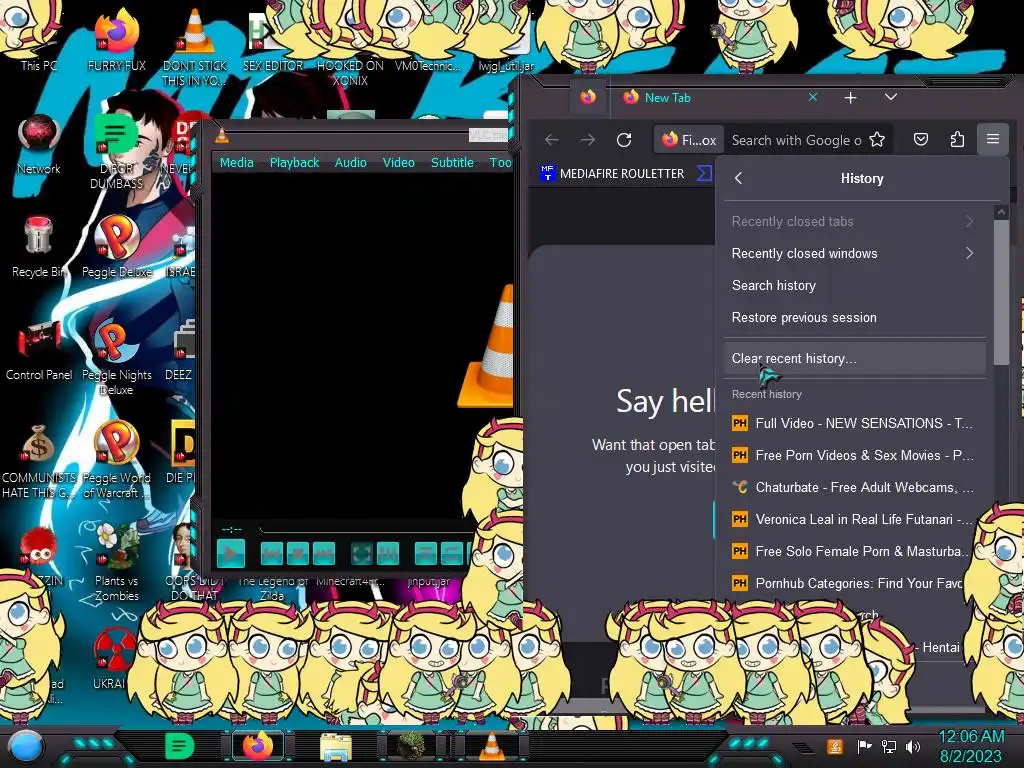Click Search history menu entry
Image resolution: width=1024 pixels, height=768 pixels.
pos(854,285)
